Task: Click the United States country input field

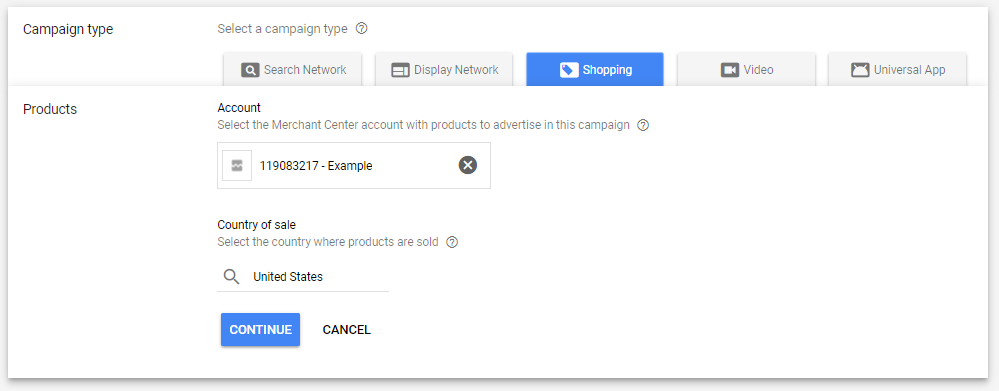Action: (x=303, y=277)
